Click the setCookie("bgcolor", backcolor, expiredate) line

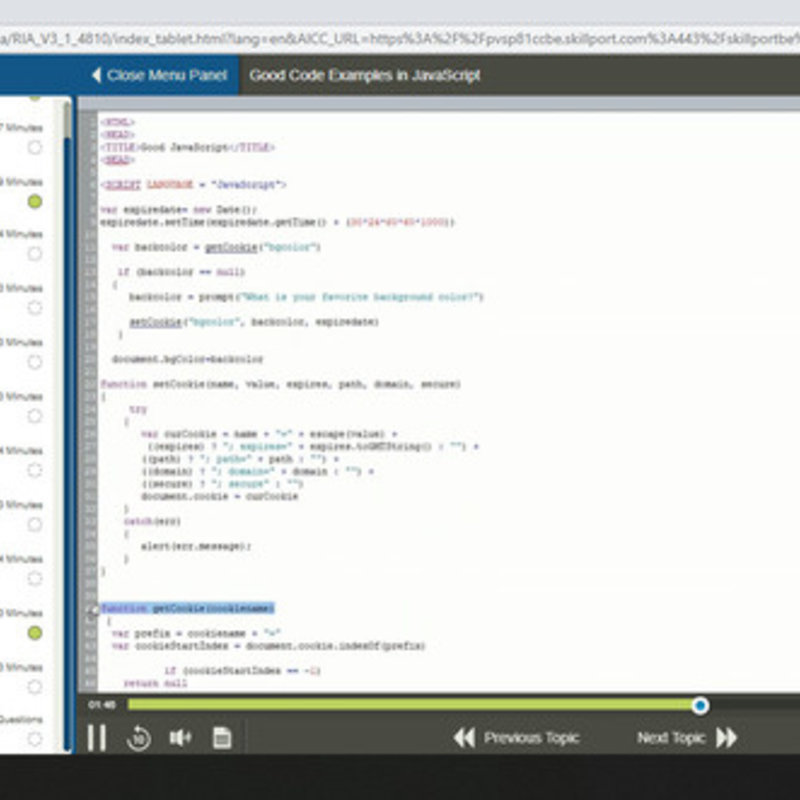[x=254, y=322]
